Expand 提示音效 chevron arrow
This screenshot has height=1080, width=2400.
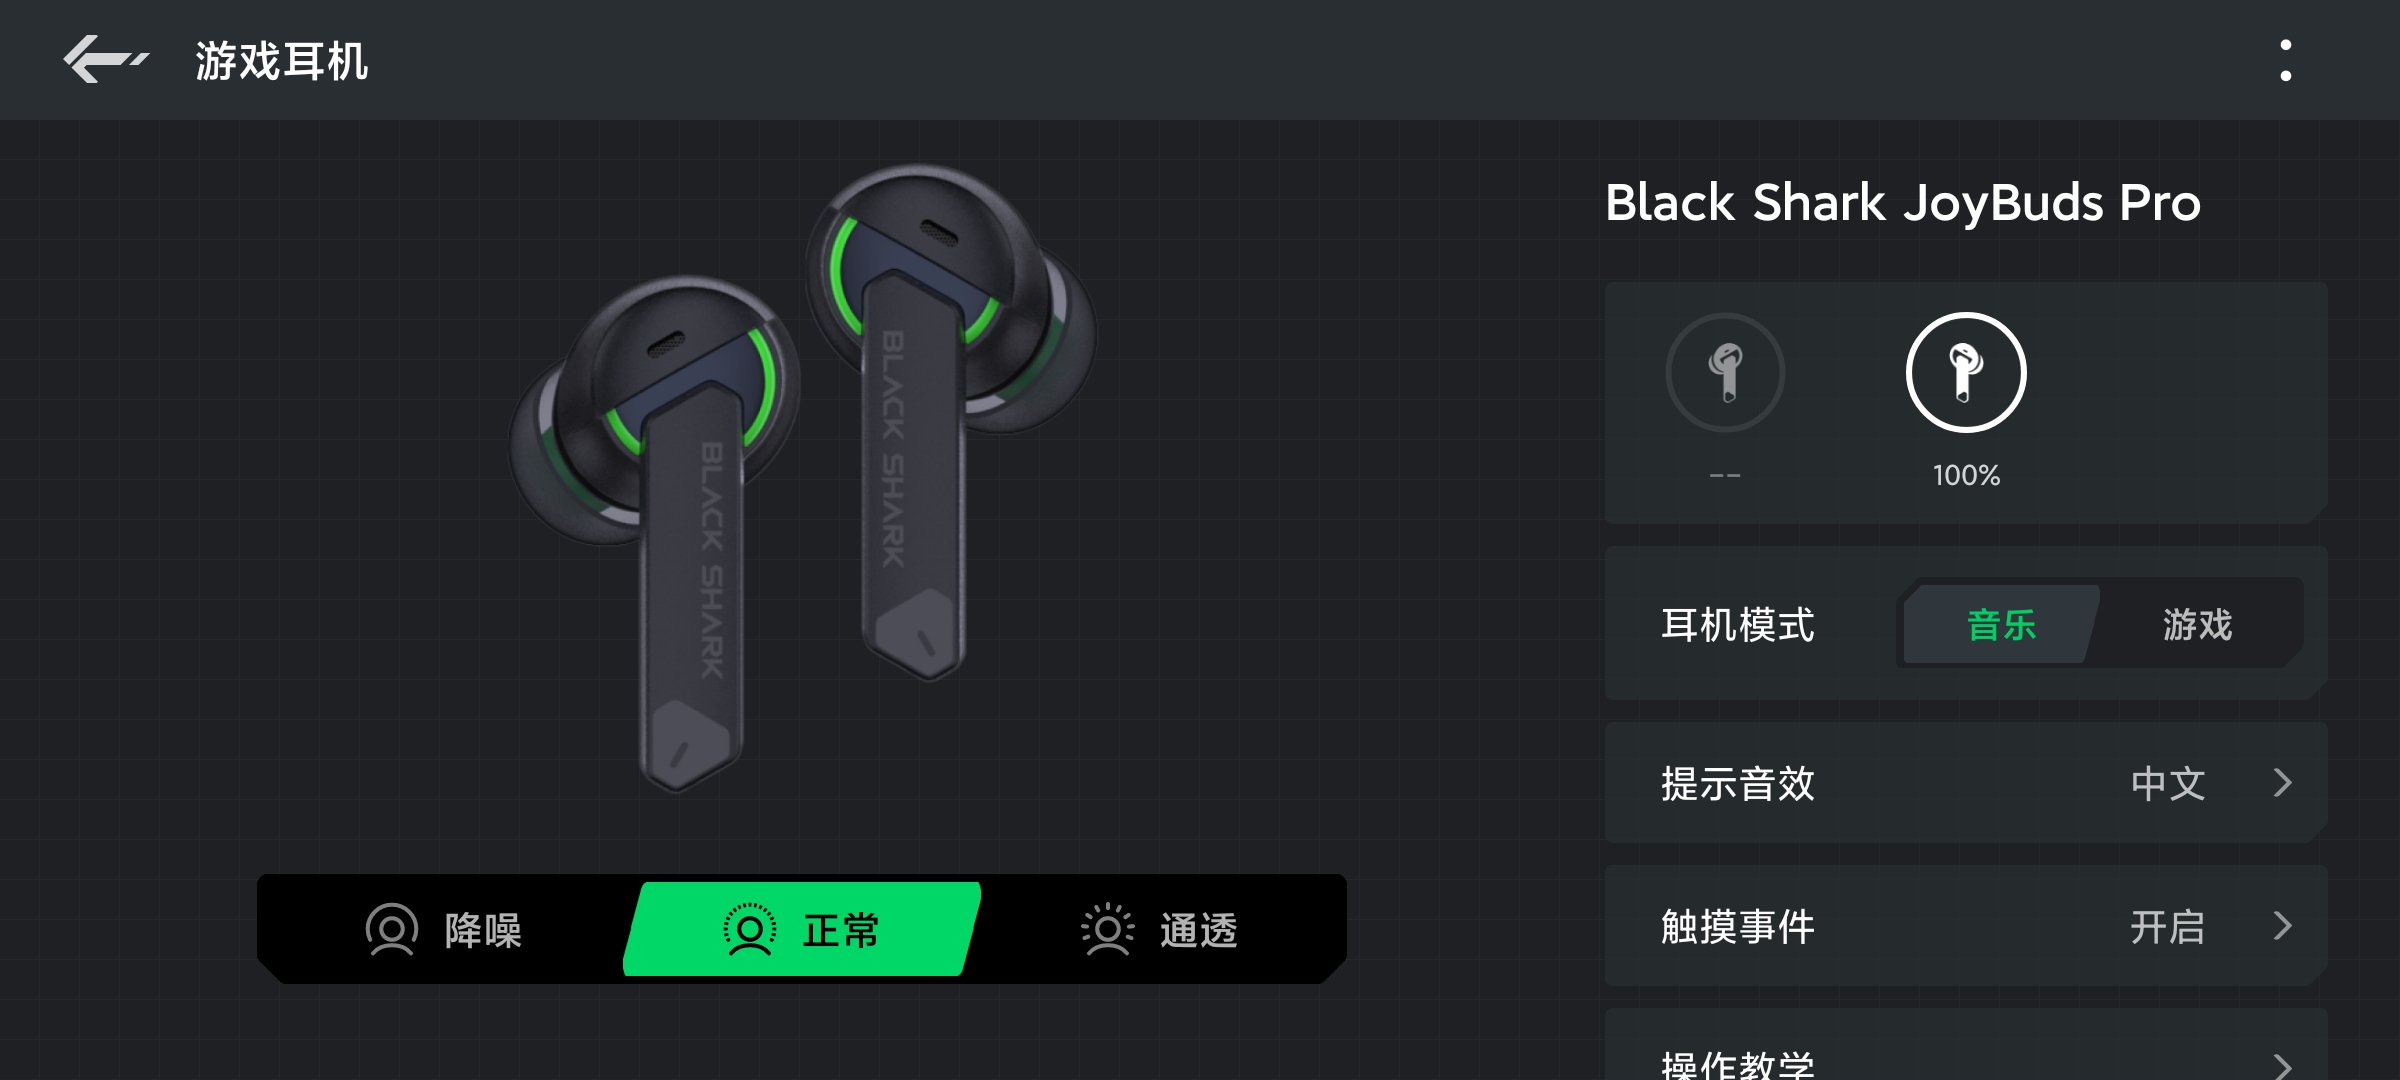point(2282,783)
